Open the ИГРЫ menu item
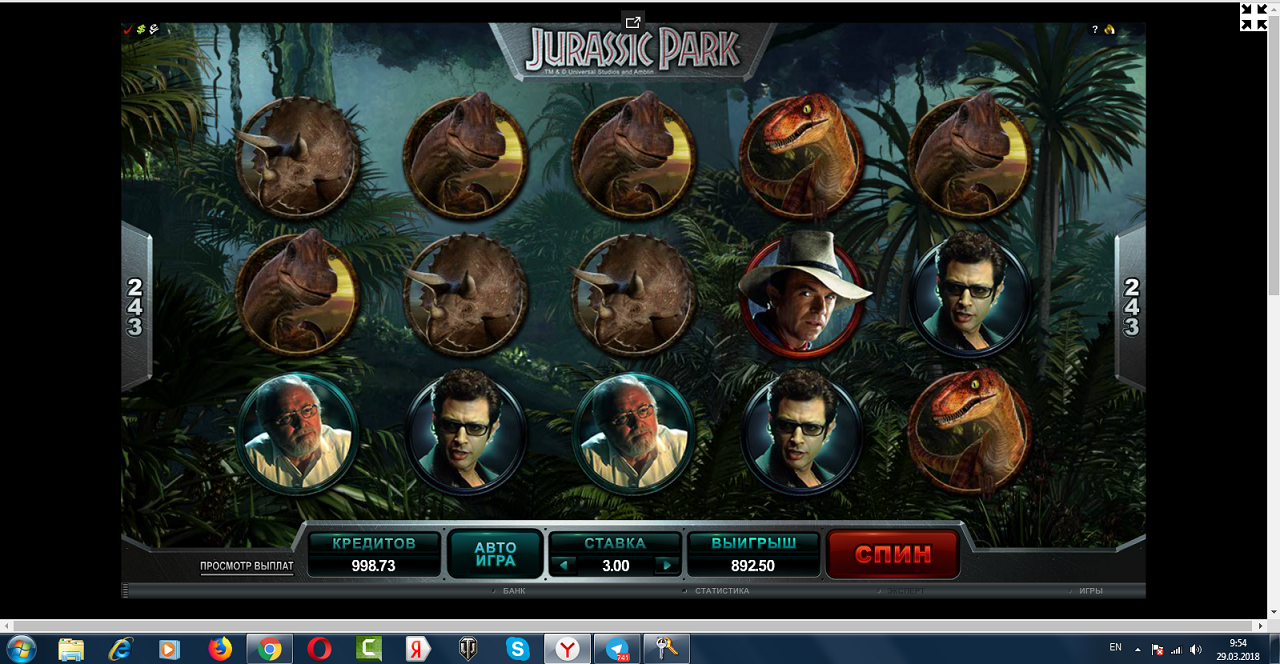The width and height of the screenshot is (1280, 664). tap(1090, 591)
